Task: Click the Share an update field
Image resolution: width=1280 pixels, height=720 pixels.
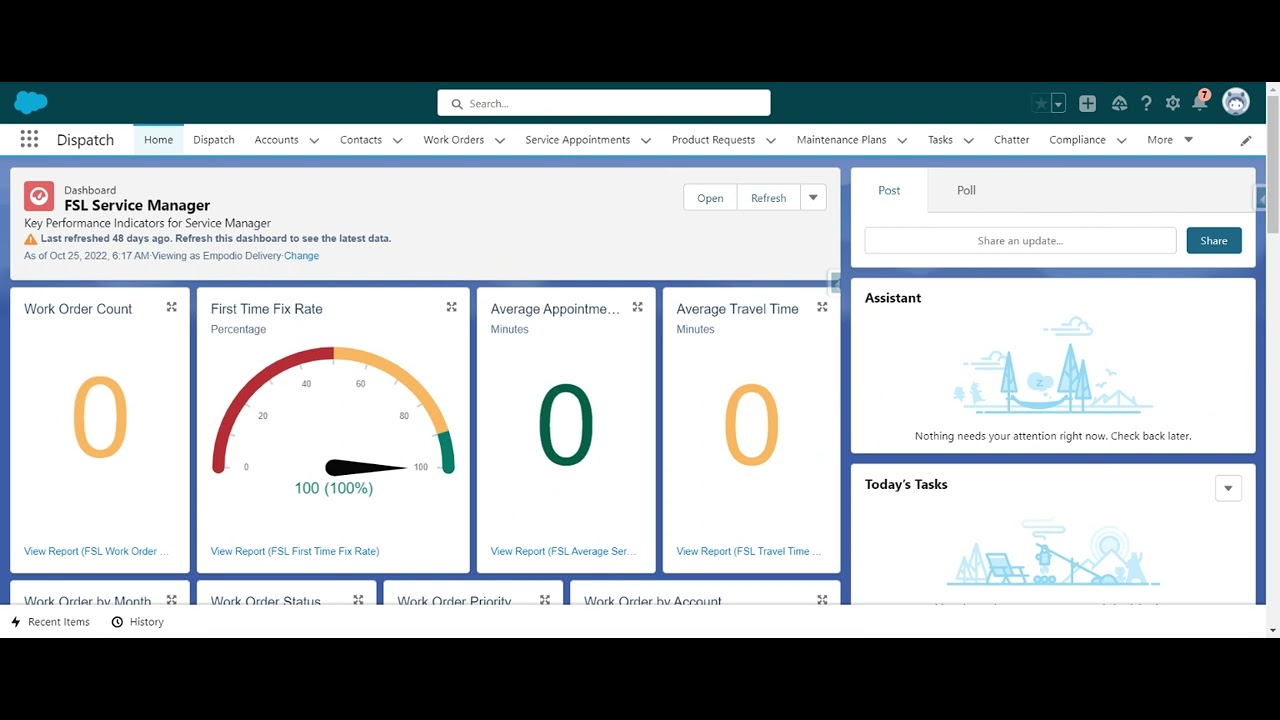Action: click(1020, 241)
